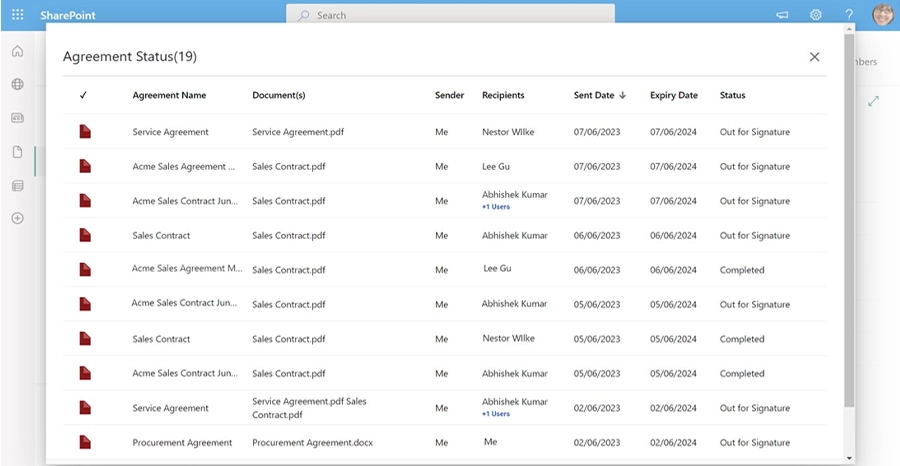This screenshot has width=900, height=466.
Task: Expand +1 Users for Acme Sales Contract 07/06/2023
Action: click(496, 207)
